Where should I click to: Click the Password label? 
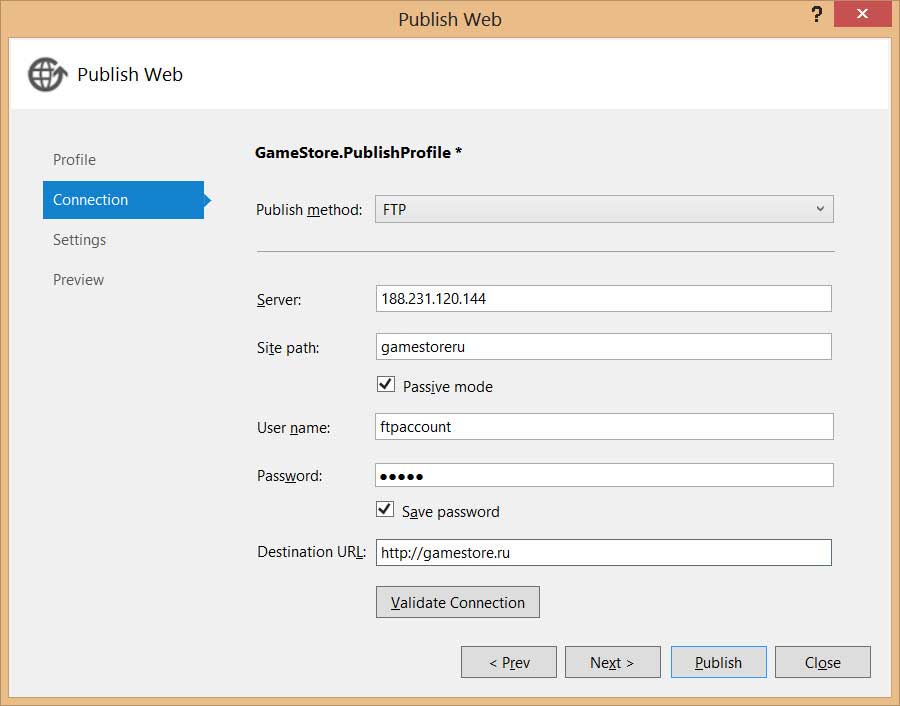[289, 476]
